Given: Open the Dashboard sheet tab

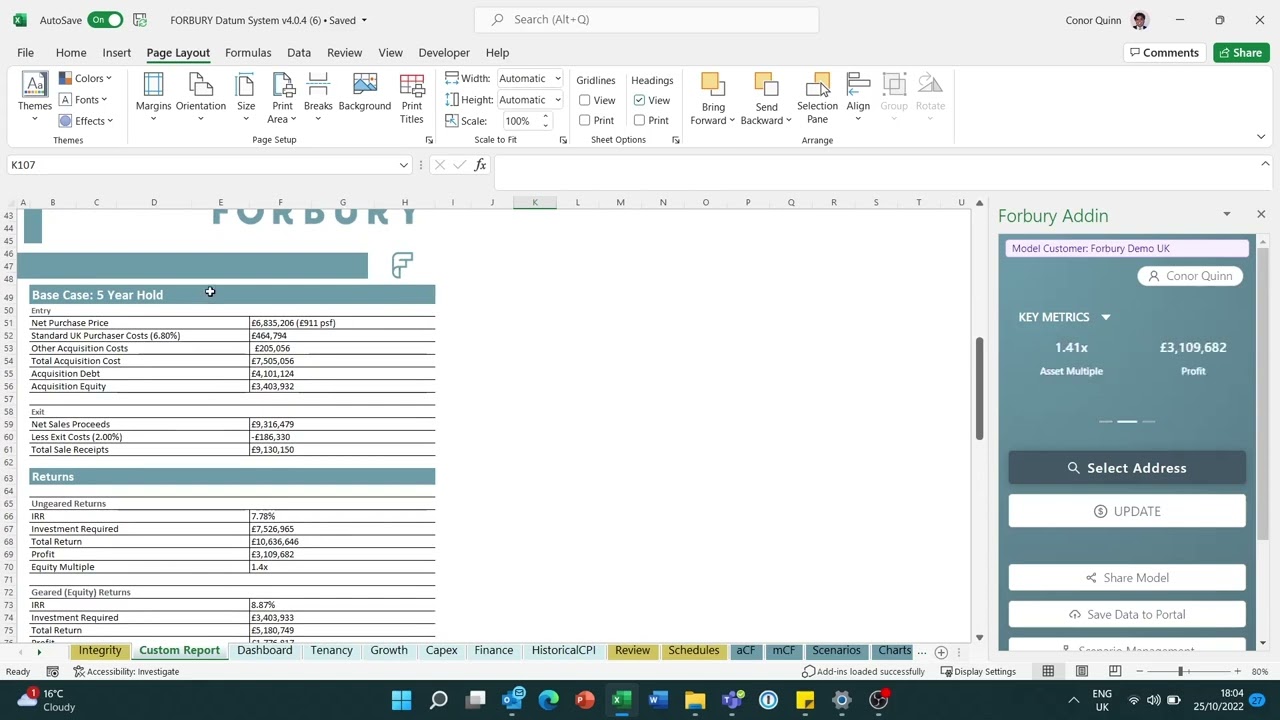Looking at the screenshot, I should (x=265, y=650).
